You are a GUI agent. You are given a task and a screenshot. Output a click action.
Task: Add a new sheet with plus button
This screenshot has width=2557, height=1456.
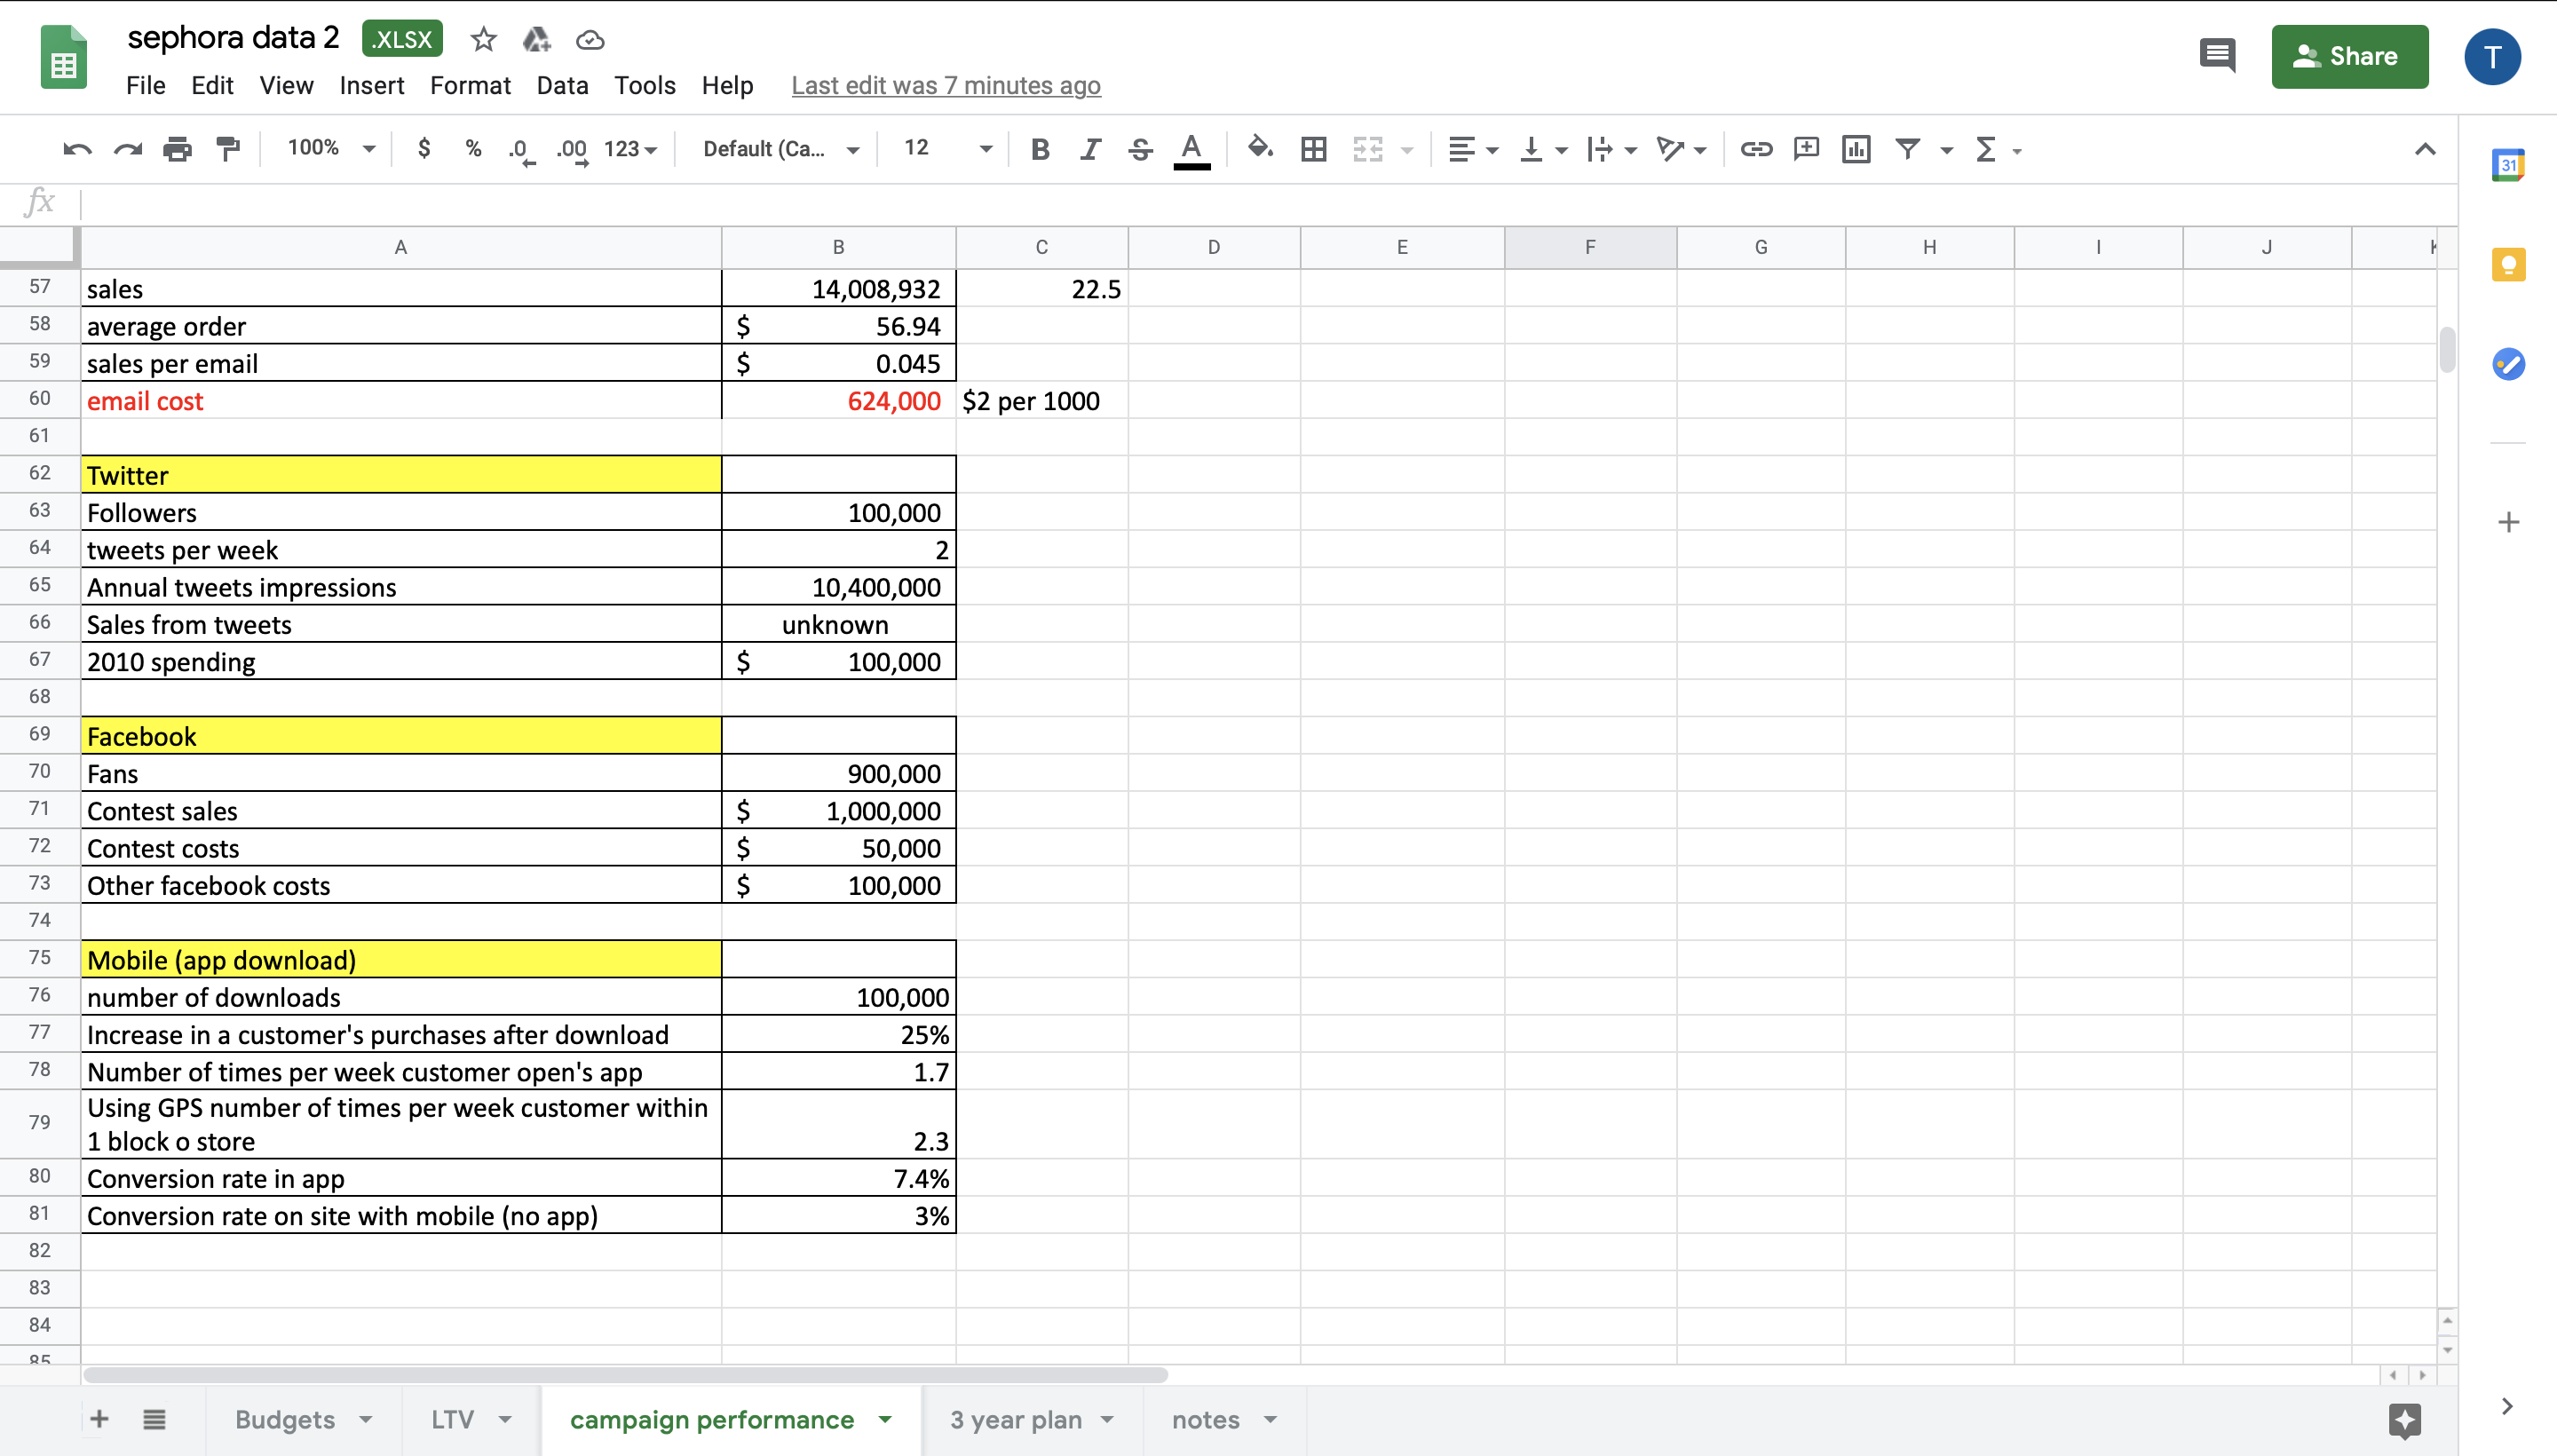coord(99,1419)
